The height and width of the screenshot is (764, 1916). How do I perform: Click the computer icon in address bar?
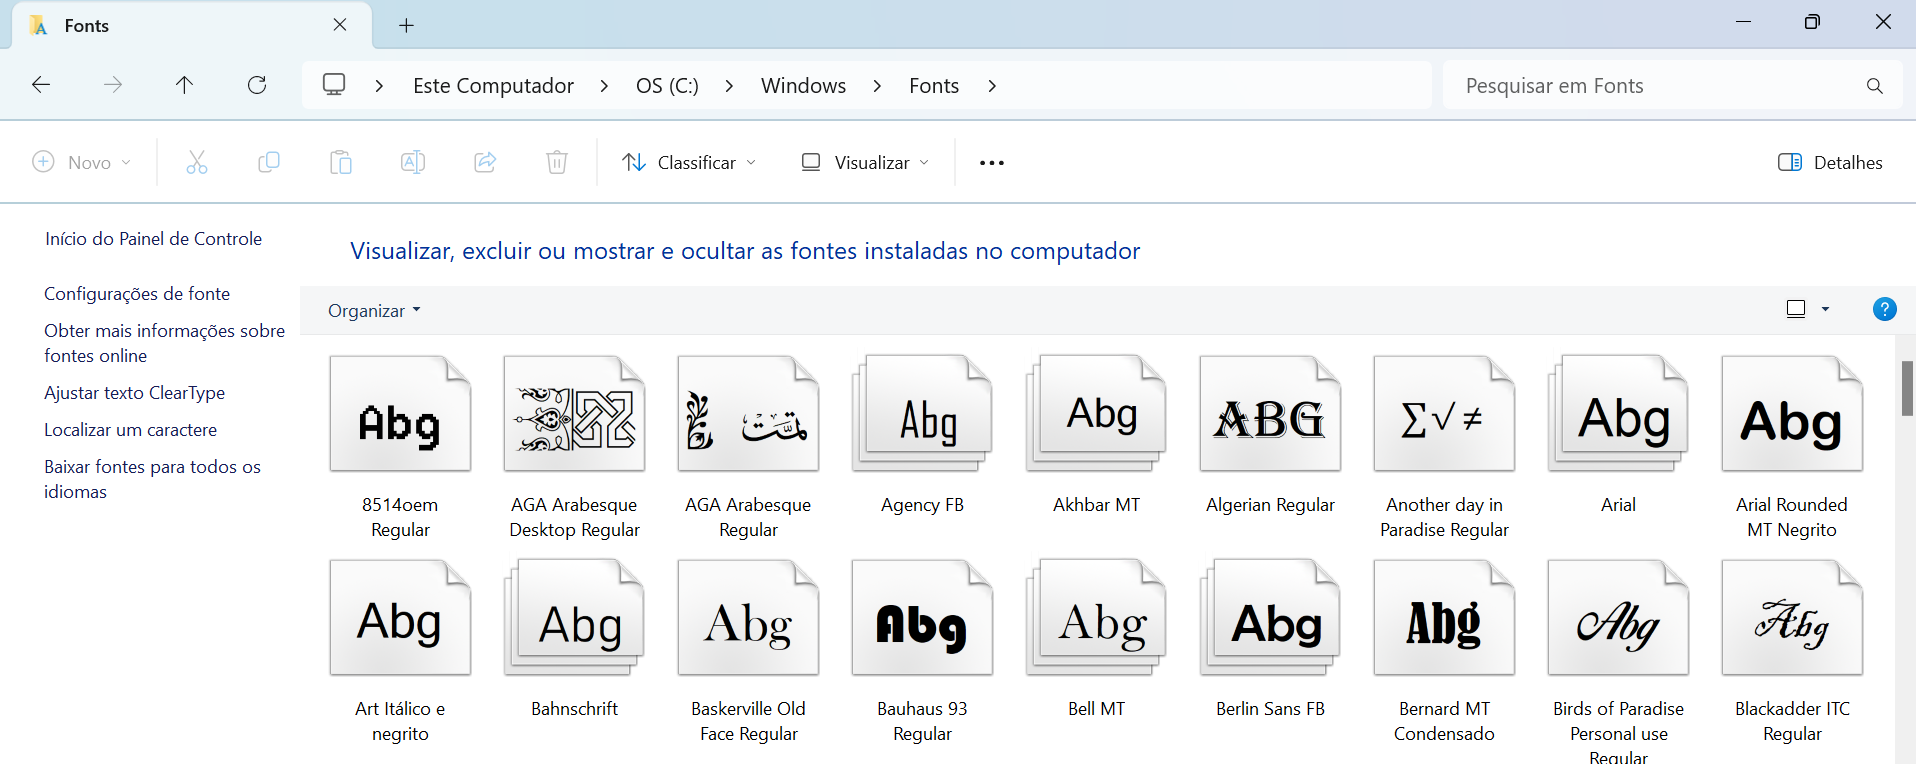click(334, 84)
